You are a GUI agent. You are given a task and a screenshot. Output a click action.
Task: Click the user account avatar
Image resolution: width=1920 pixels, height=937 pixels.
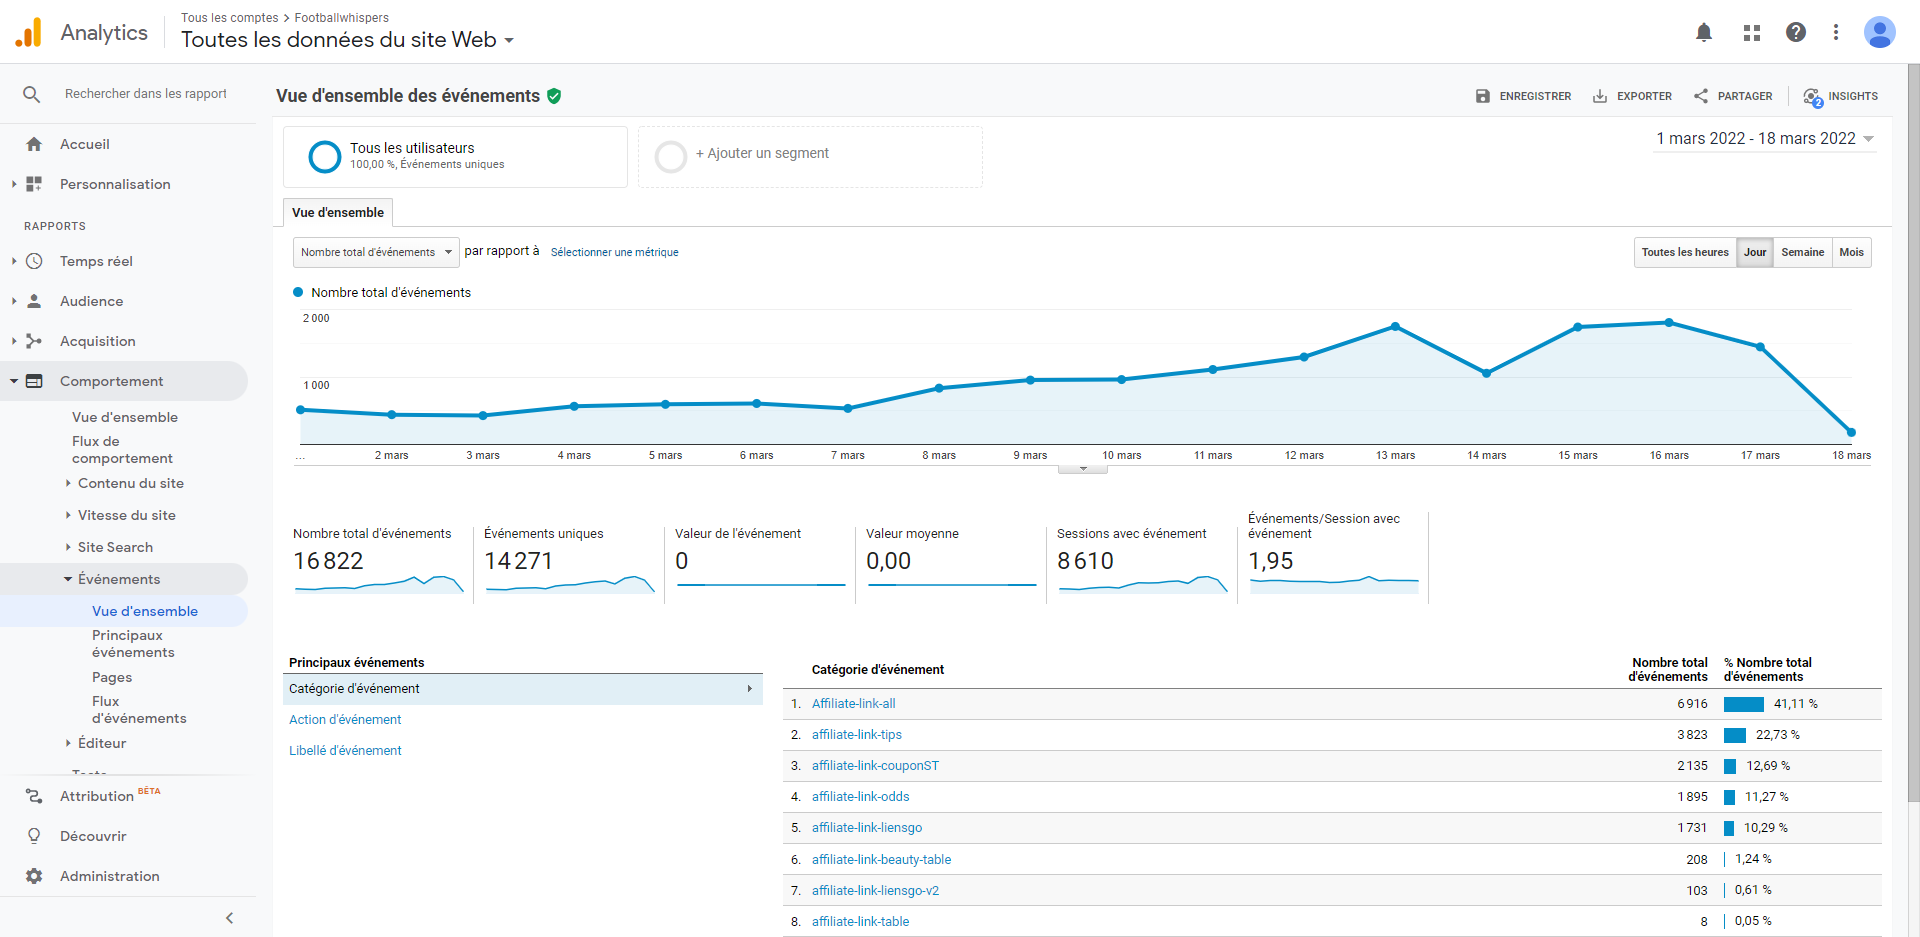[1879, 33]
